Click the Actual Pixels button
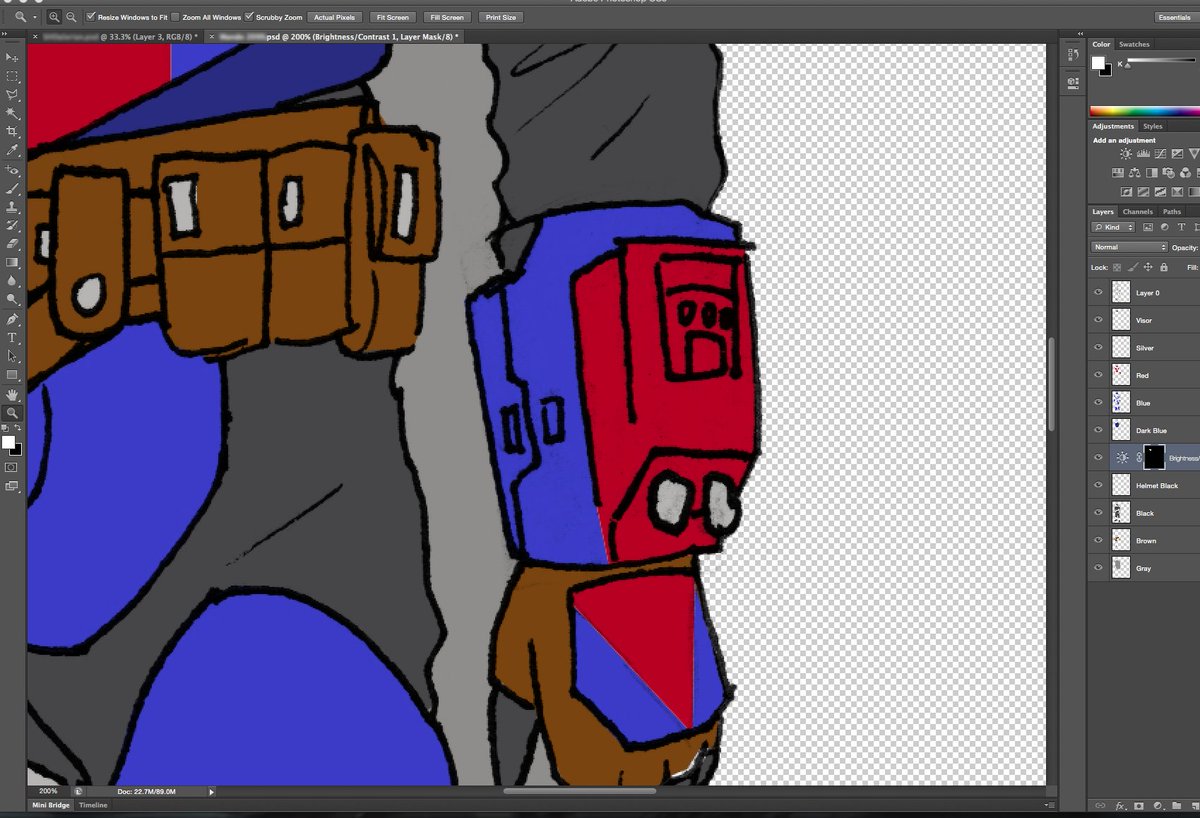 335,17
